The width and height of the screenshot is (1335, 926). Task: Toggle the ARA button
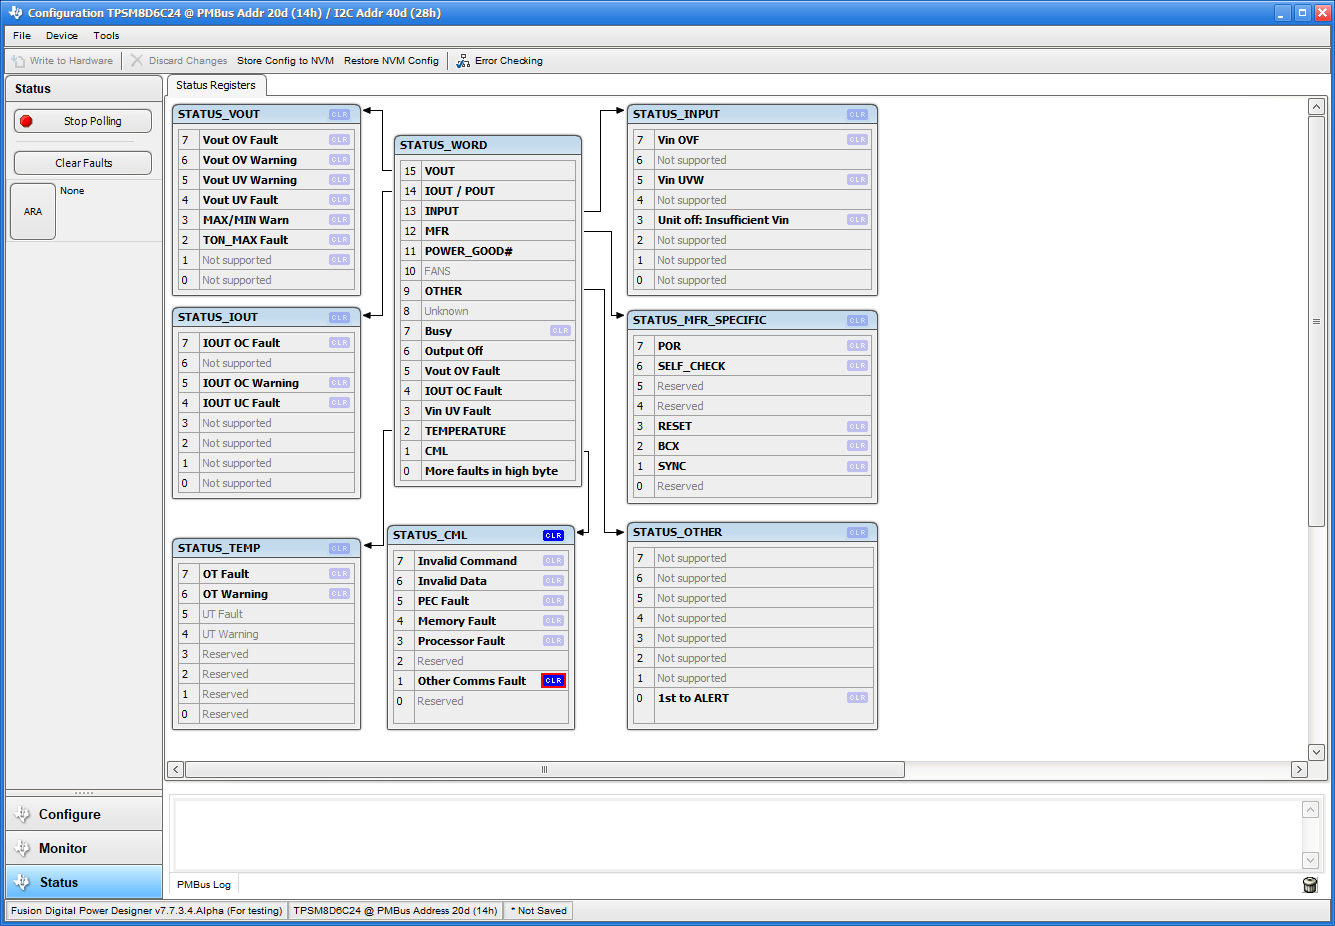pyautogui.click(x=33, y=212)
